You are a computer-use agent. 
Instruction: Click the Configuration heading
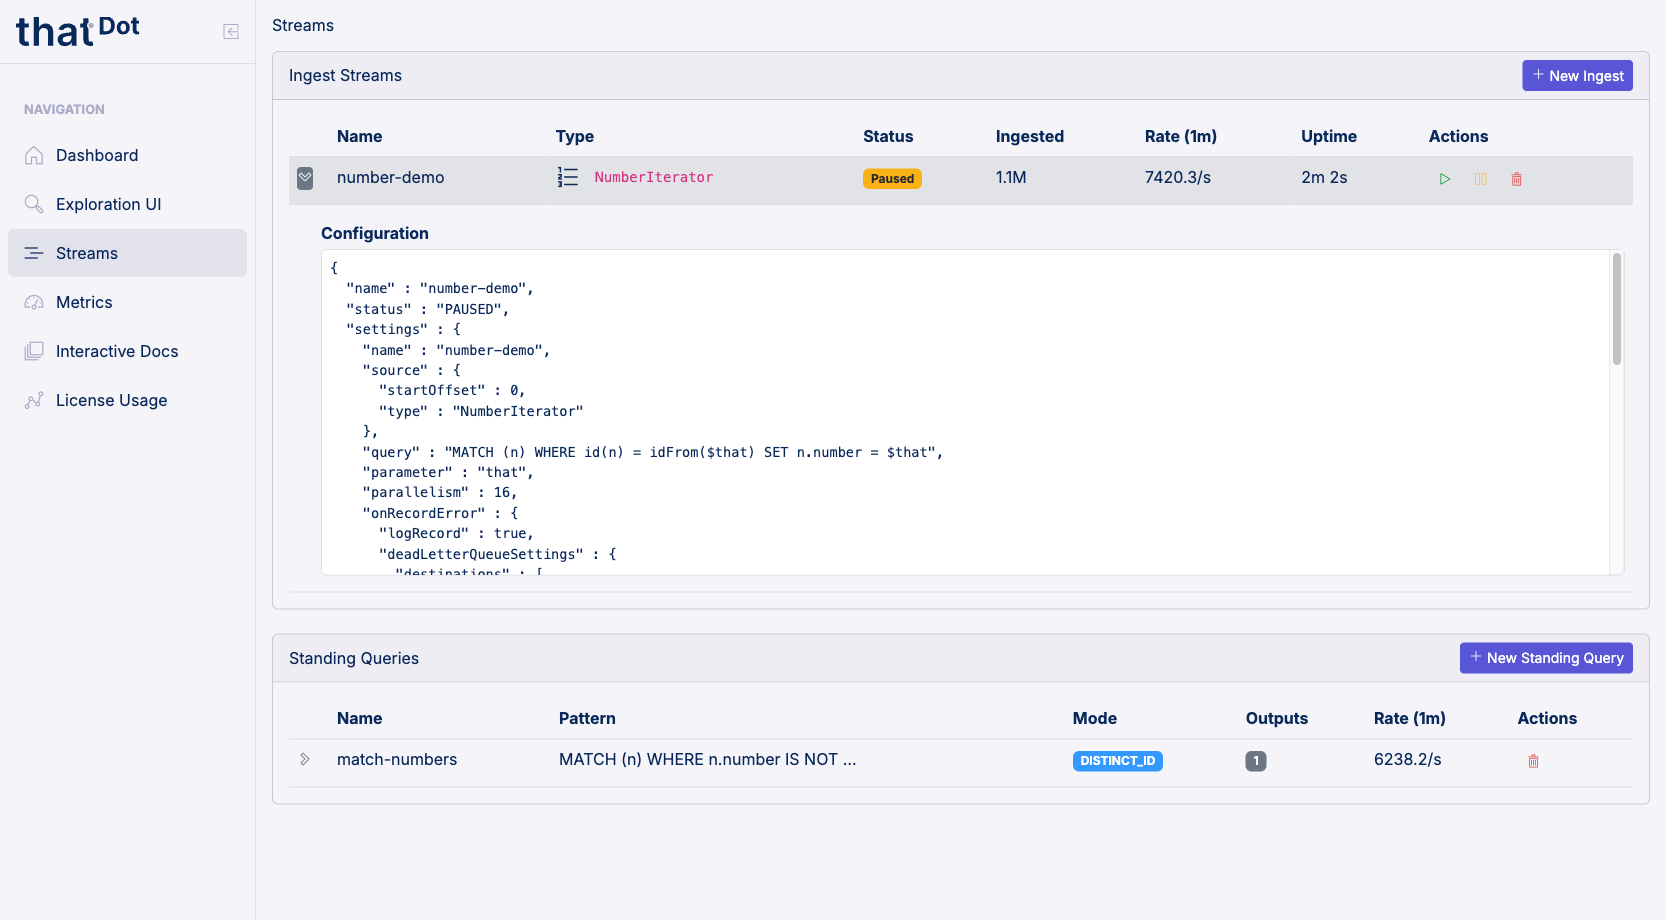click(x=375, y=233)
